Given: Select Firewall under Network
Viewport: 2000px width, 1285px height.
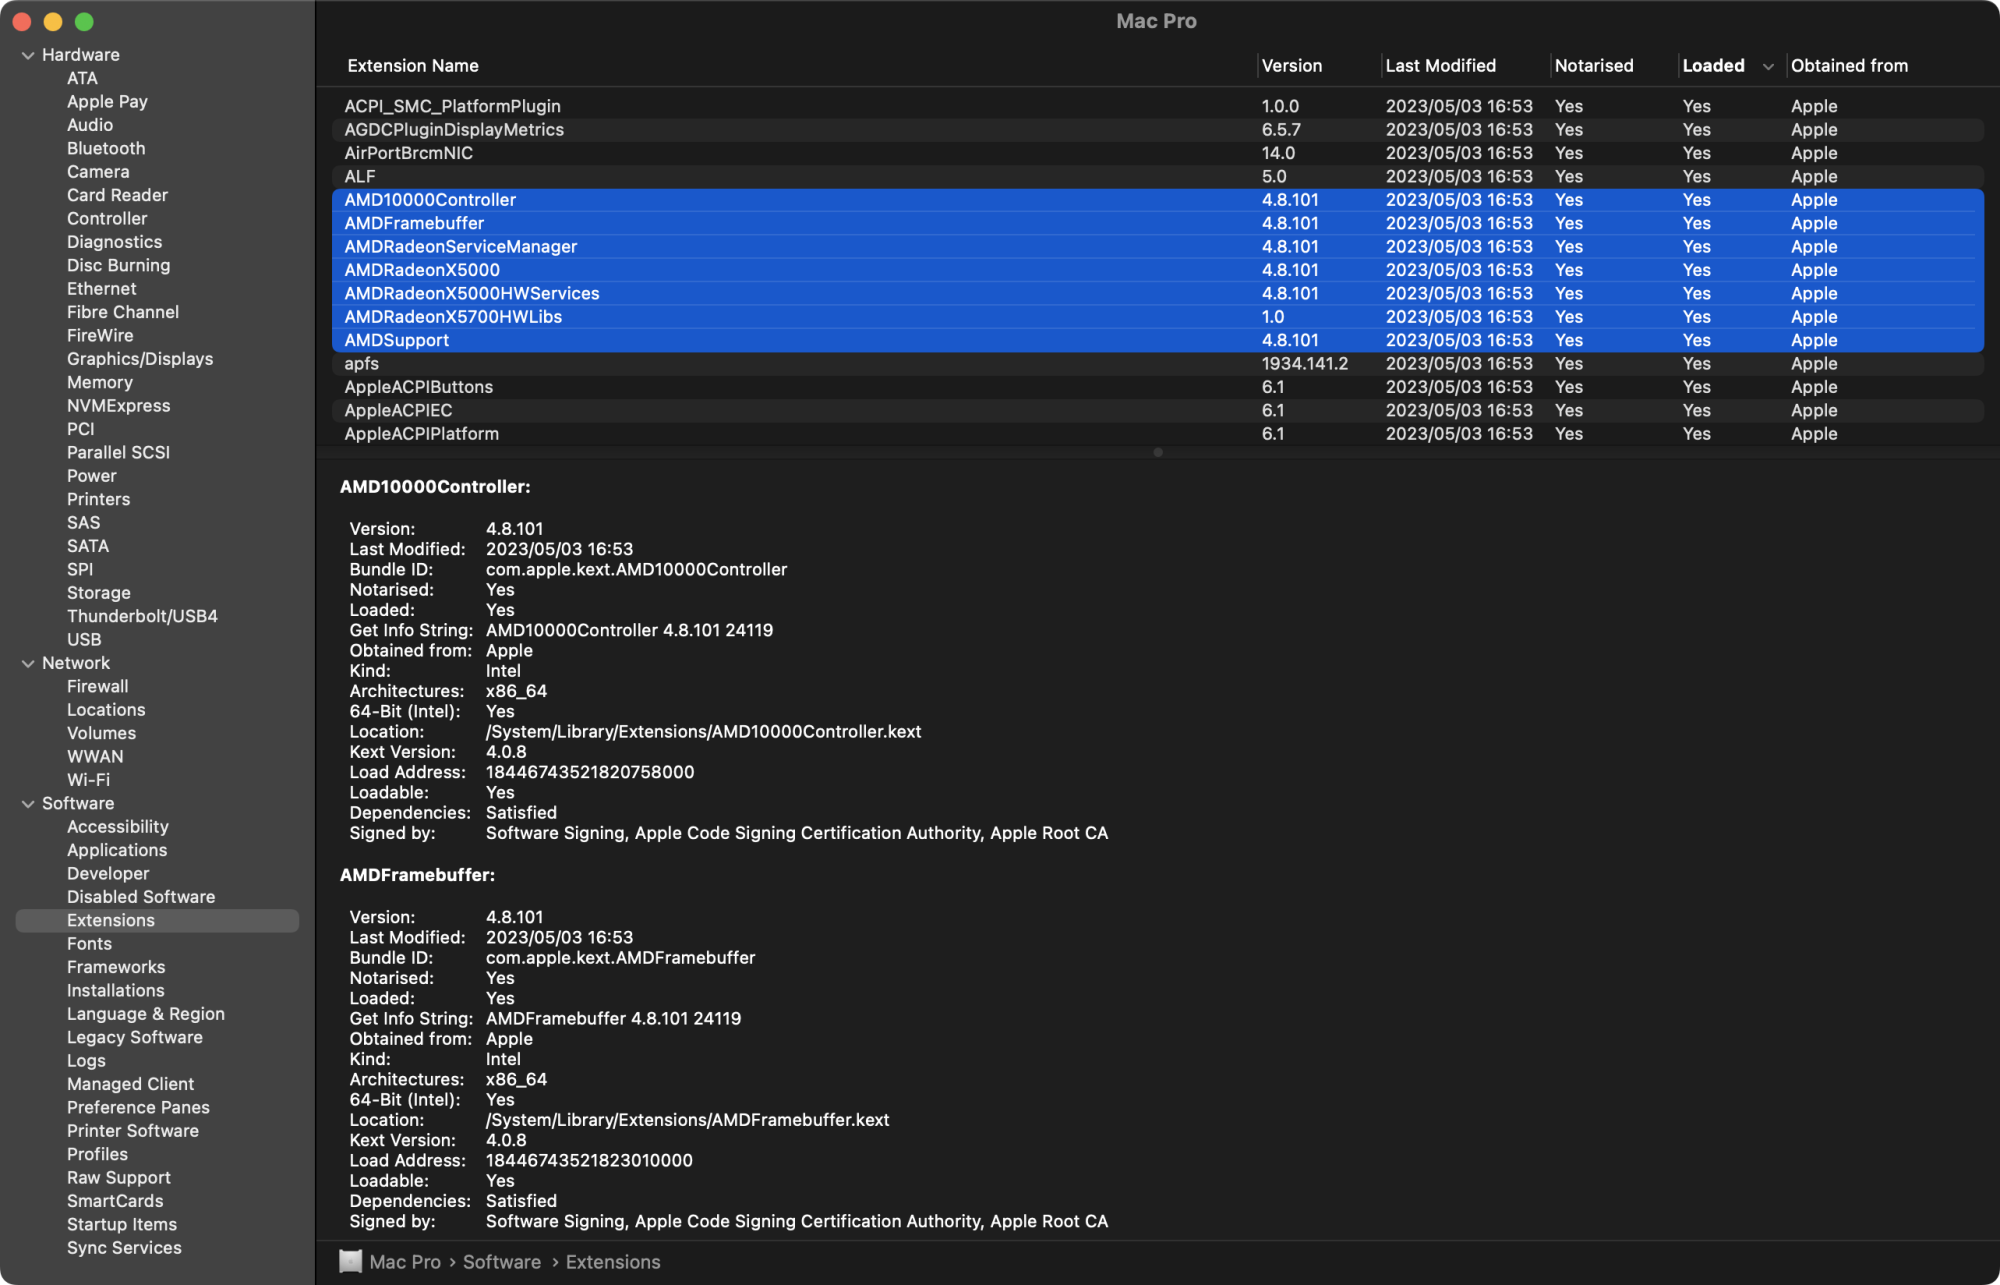Looking at the screenshot, I should [x=97, y=687].
